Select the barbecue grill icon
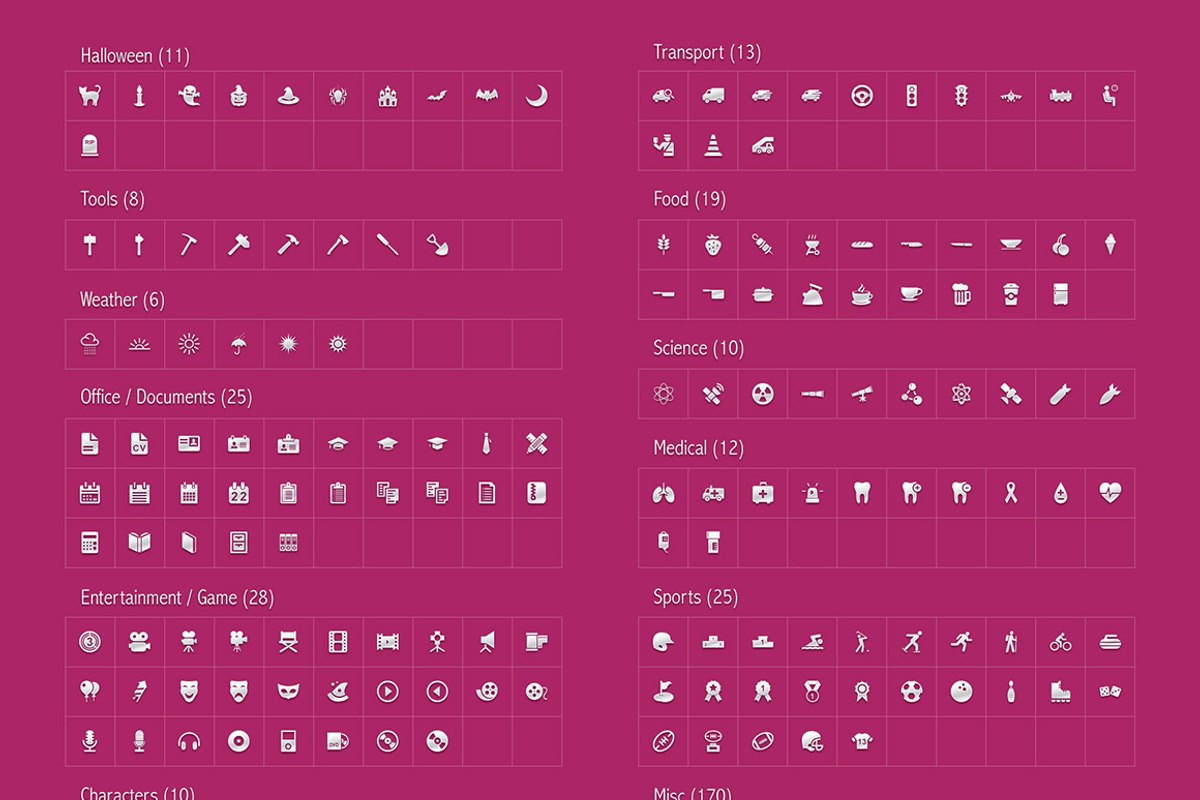Viewport: 1200px width, 800px height. pyautogui.click(x=812, y=244)
